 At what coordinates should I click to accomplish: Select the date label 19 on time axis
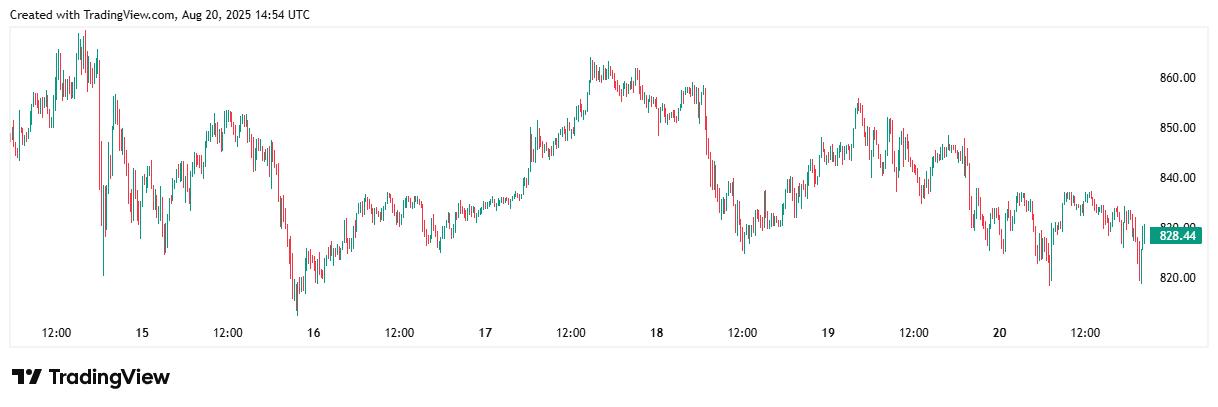828,333
